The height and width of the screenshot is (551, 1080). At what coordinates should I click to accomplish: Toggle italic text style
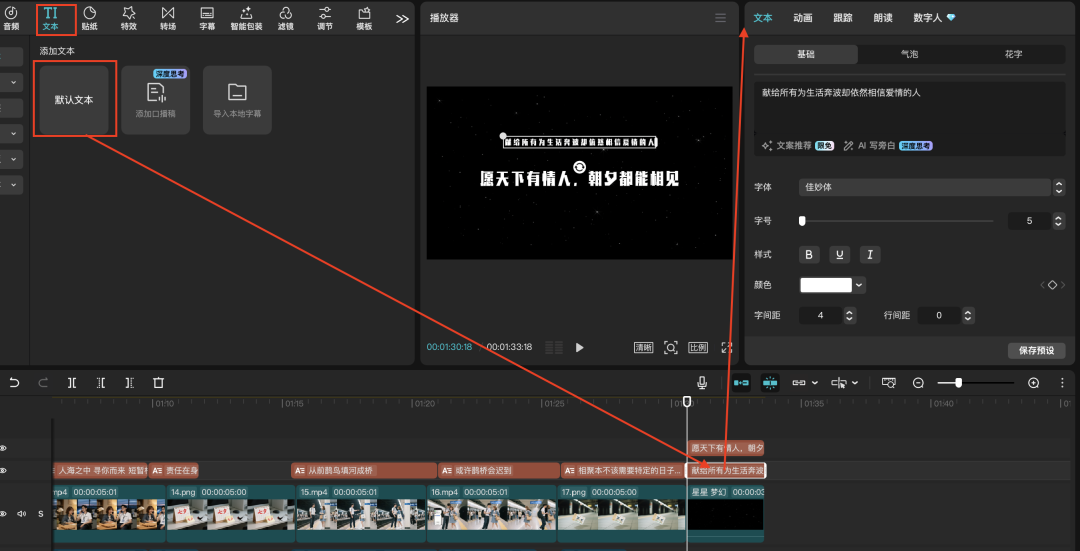point(870,255)
